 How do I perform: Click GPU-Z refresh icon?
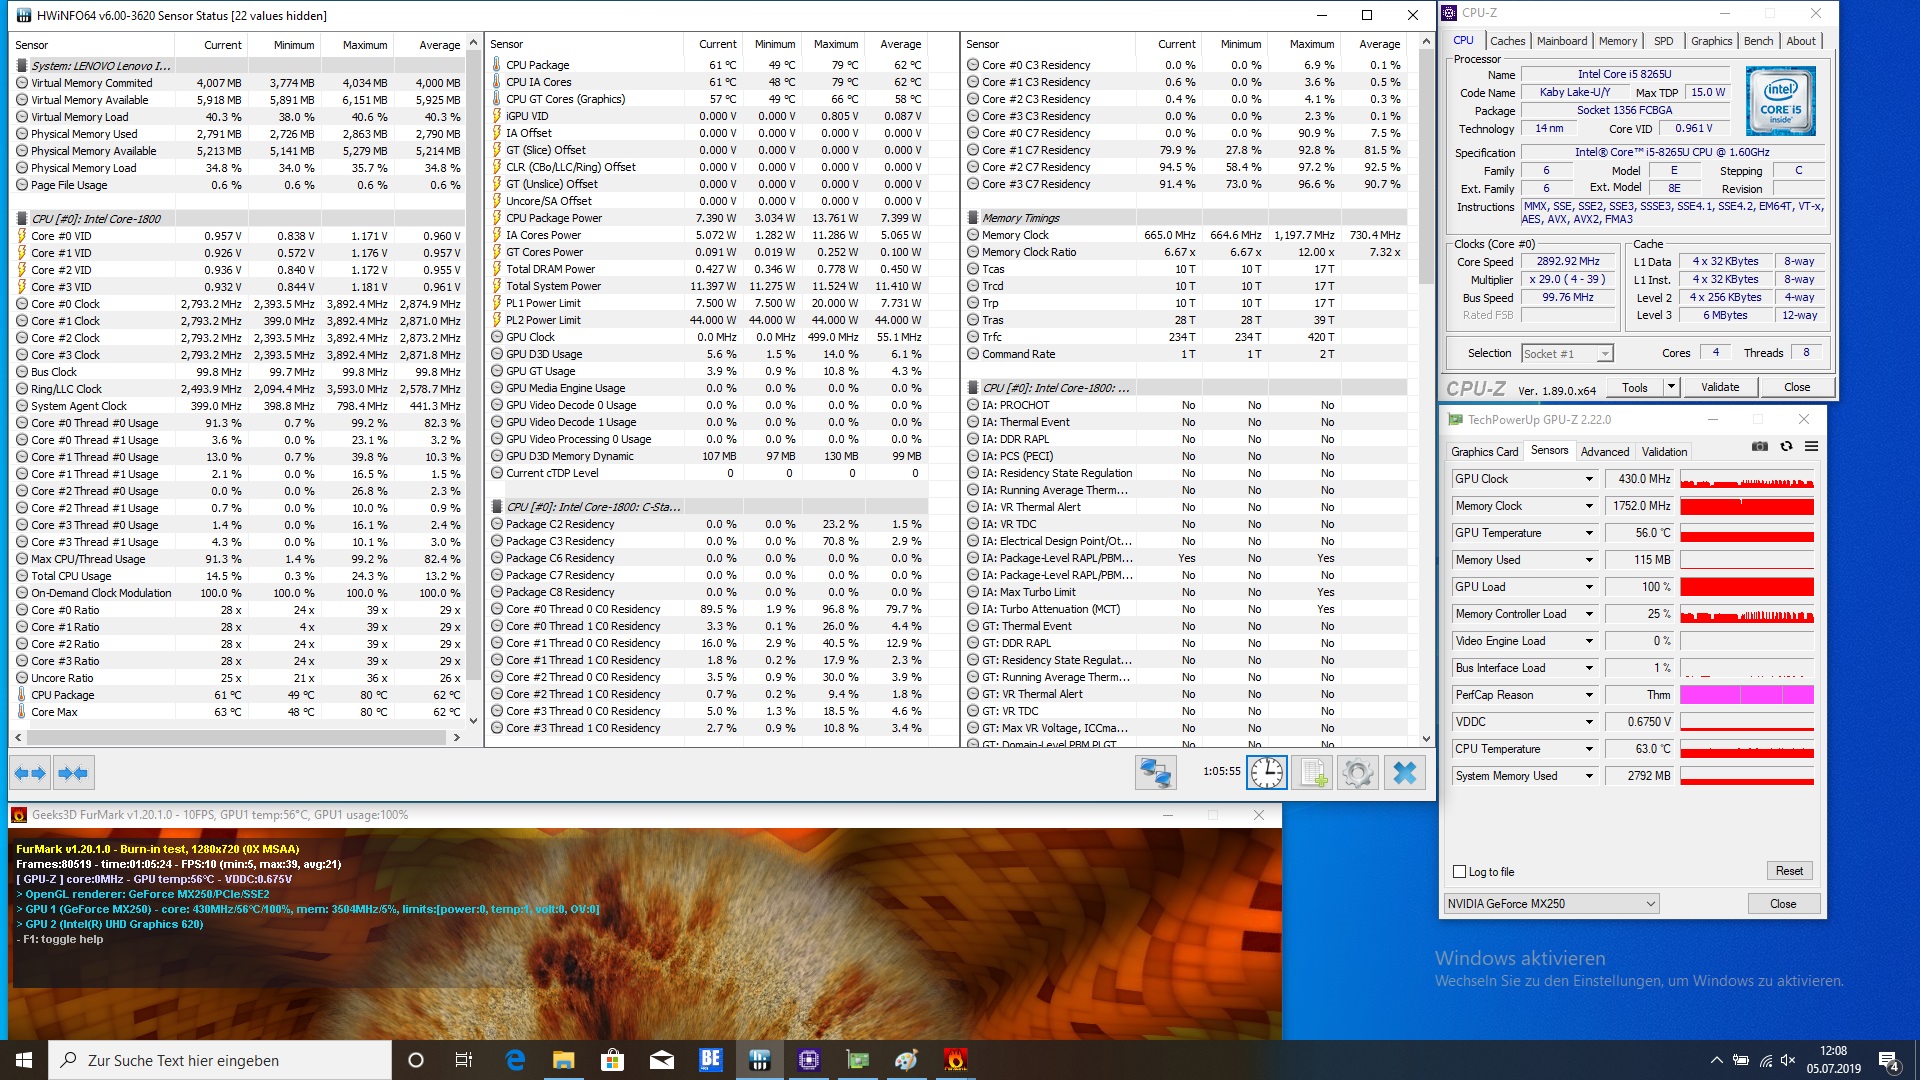1786,447
